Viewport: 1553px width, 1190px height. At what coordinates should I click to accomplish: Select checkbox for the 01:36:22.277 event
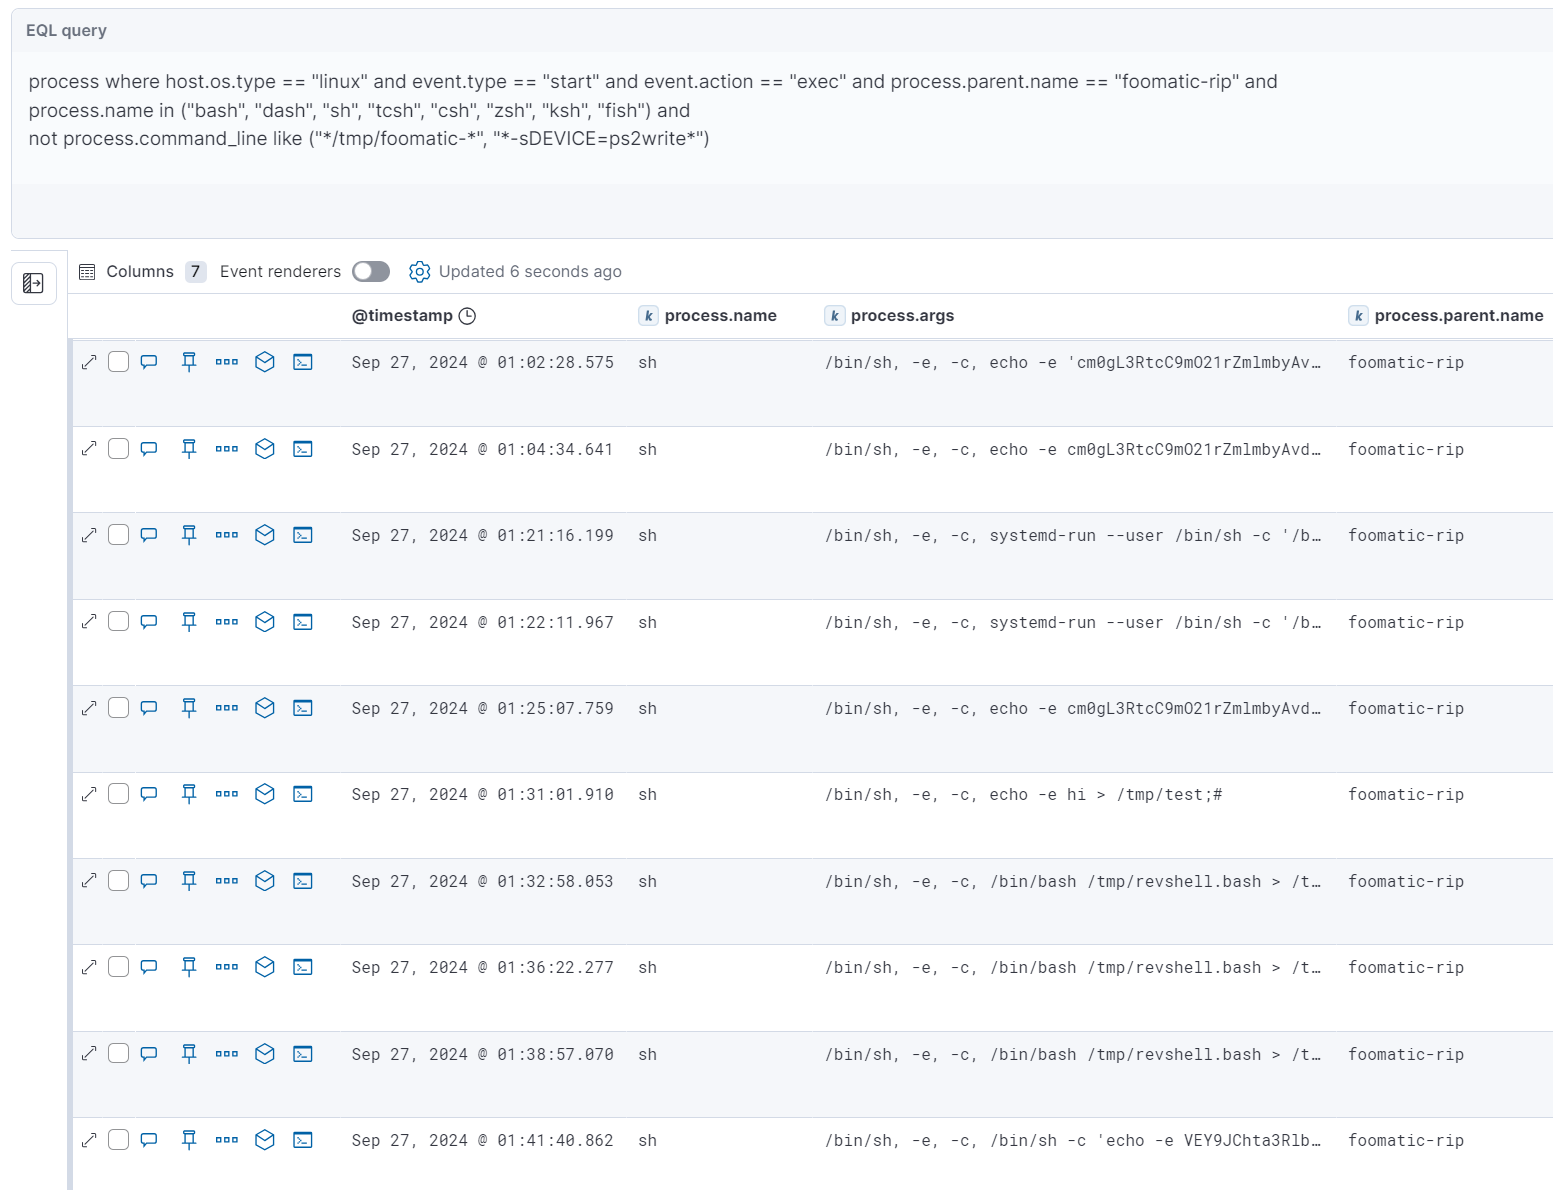[118, 967]
